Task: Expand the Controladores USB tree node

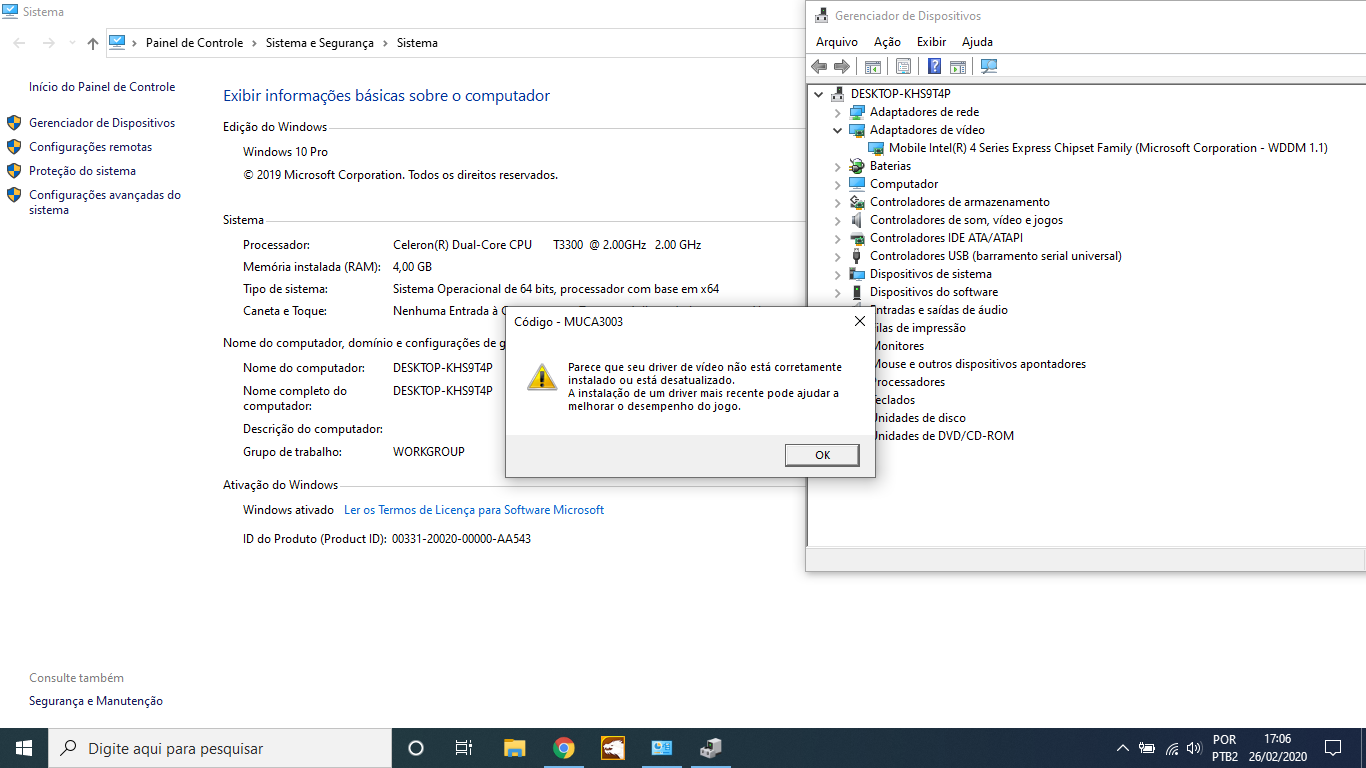Action: [x=838, y=256]
